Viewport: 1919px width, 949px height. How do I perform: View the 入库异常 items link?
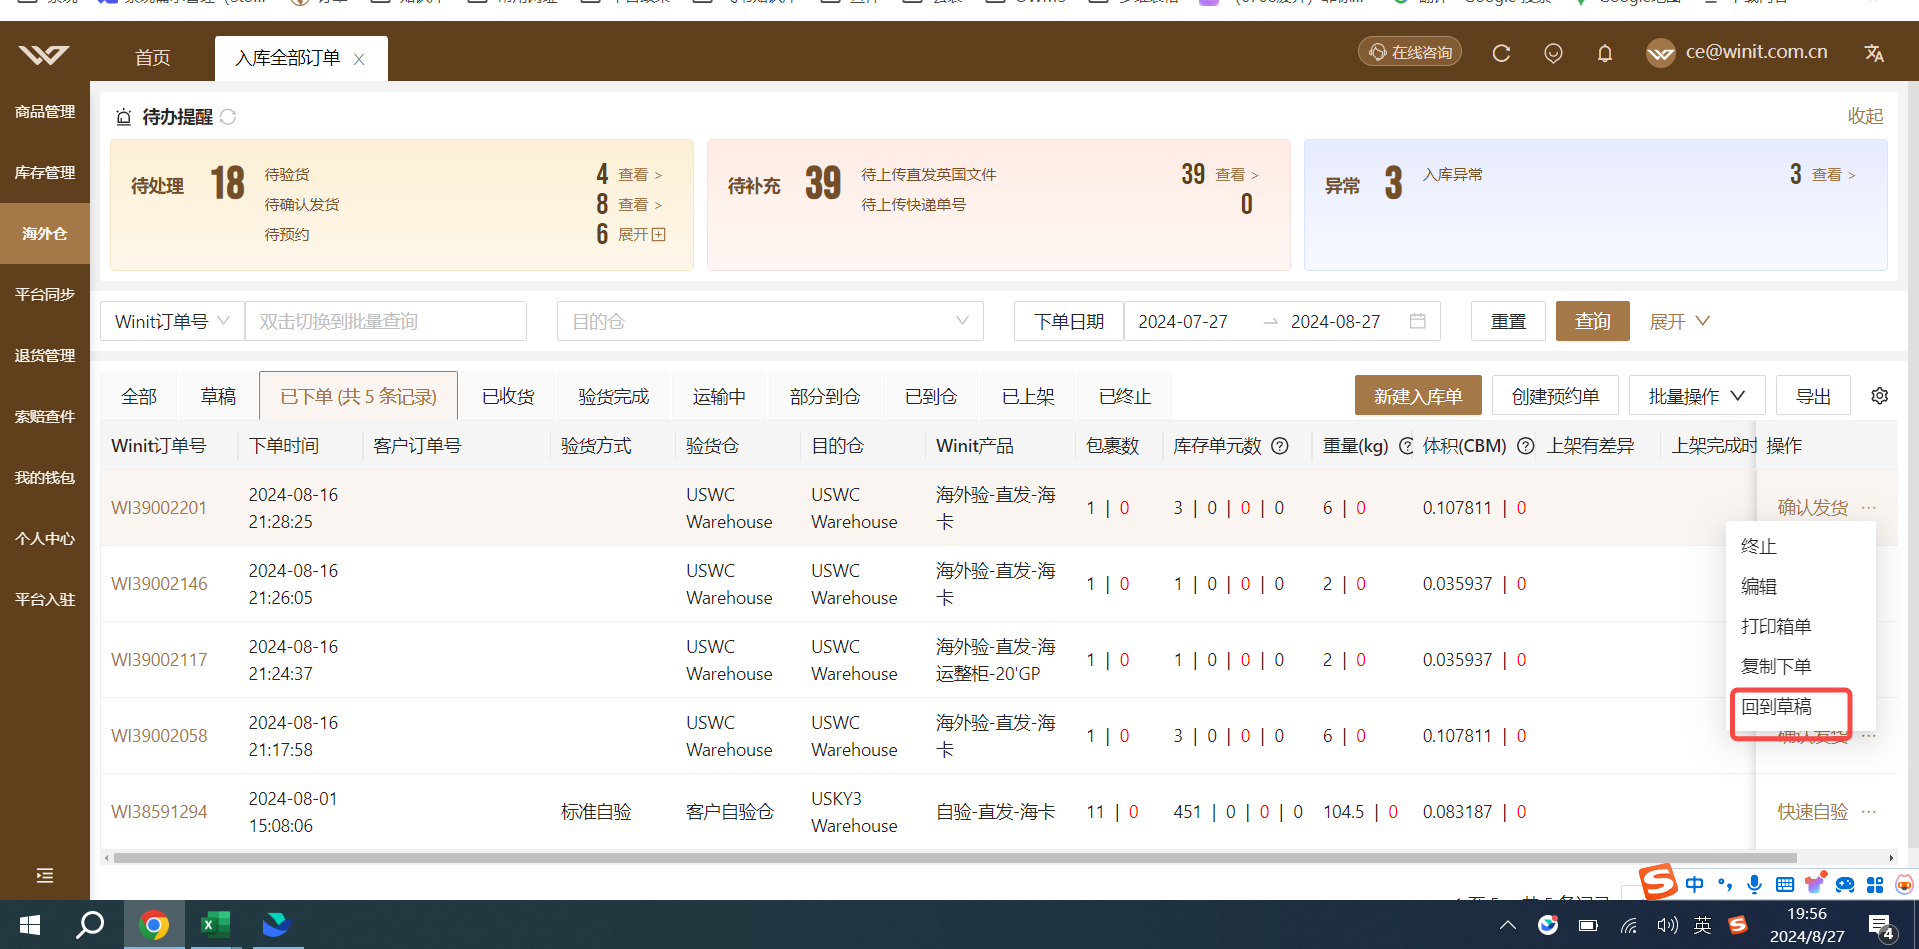(1833, 174)
